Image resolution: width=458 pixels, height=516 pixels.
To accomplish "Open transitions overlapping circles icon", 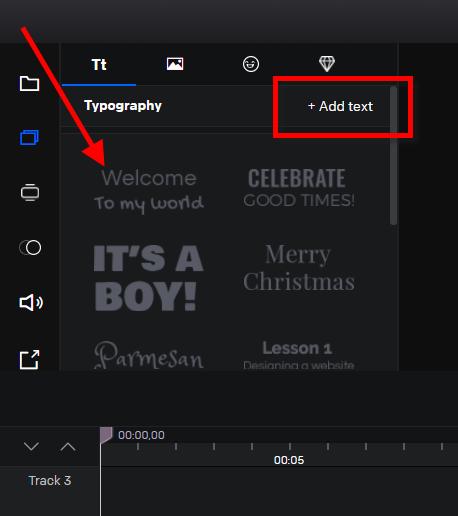I will pos(30,248).
